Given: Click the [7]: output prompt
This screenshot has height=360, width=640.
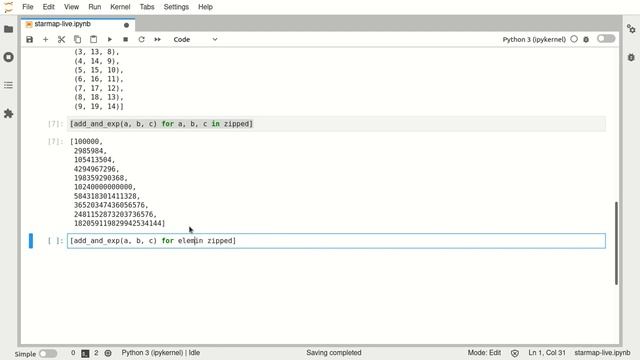Looking at the screenshot, I should 56,142.
